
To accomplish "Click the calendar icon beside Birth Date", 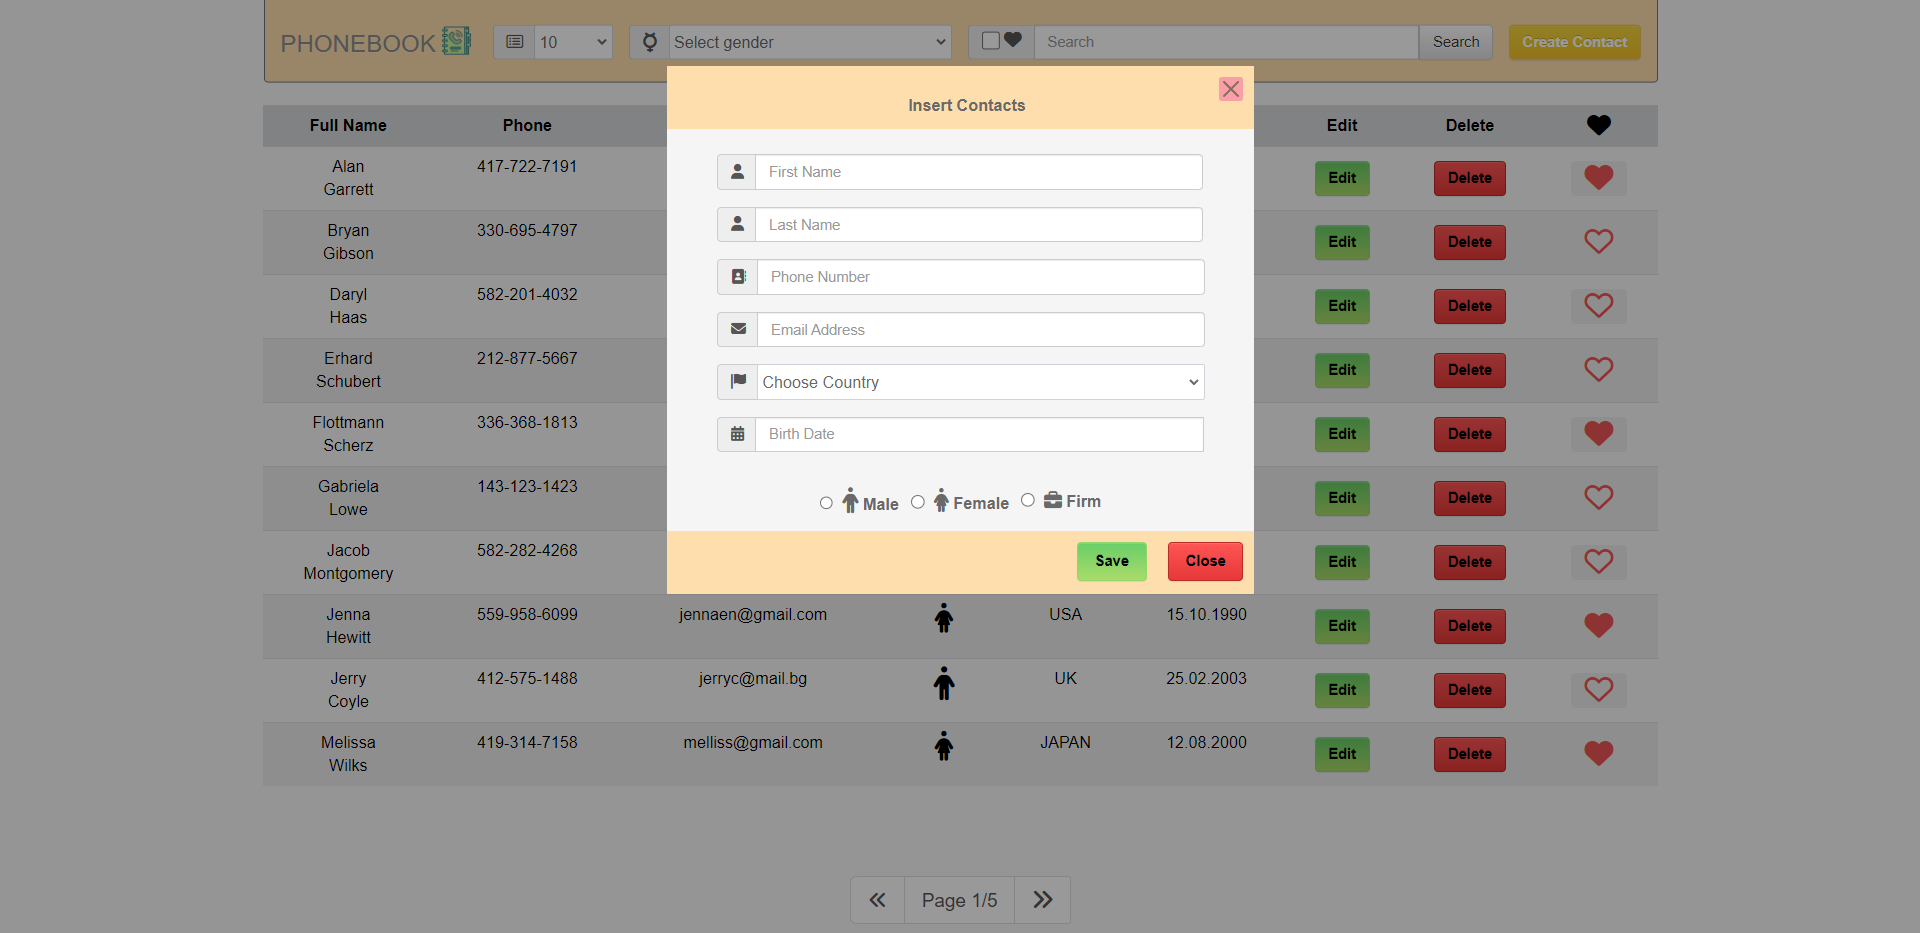I will 737,434.
